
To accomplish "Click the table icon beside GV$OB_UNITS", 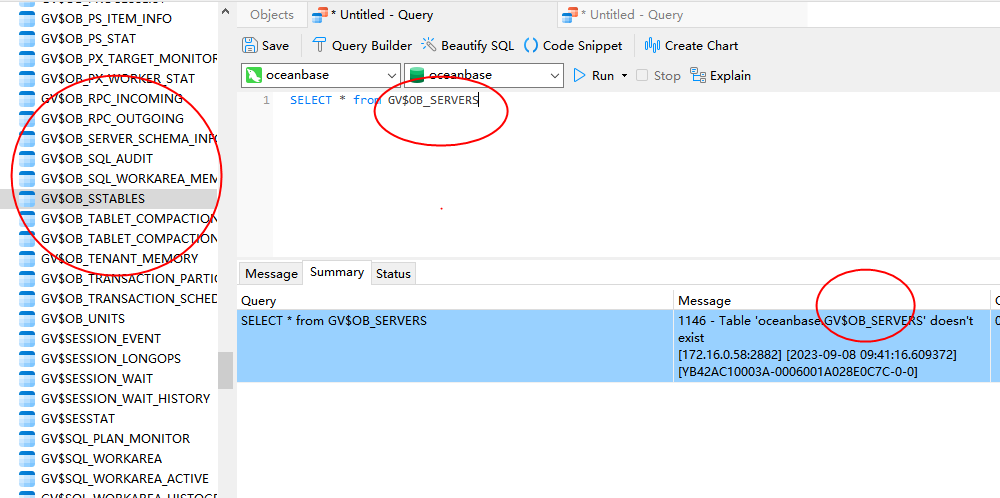I will click(27, 318).
